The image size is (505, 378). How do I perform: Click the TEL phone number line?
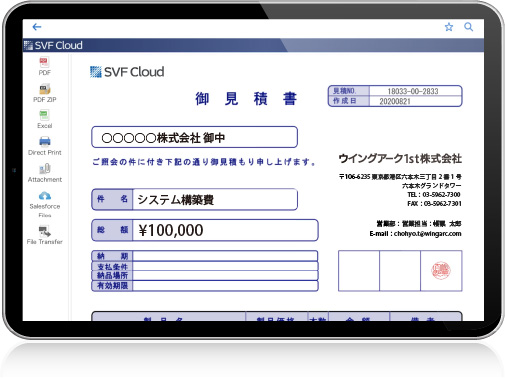[x=434, y=195]
